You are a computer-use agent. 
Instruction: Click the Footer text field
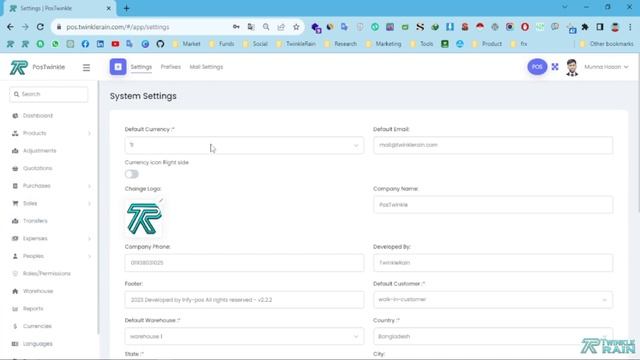[244, 300]
